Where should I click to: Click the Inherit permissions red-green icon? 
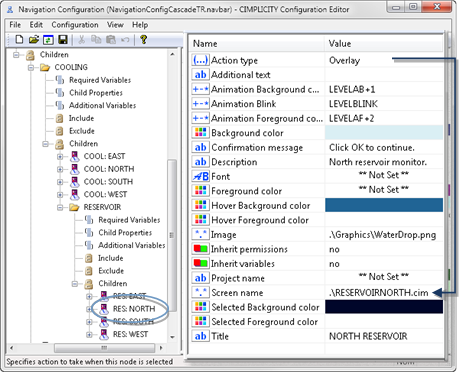(x=201, y=249)
